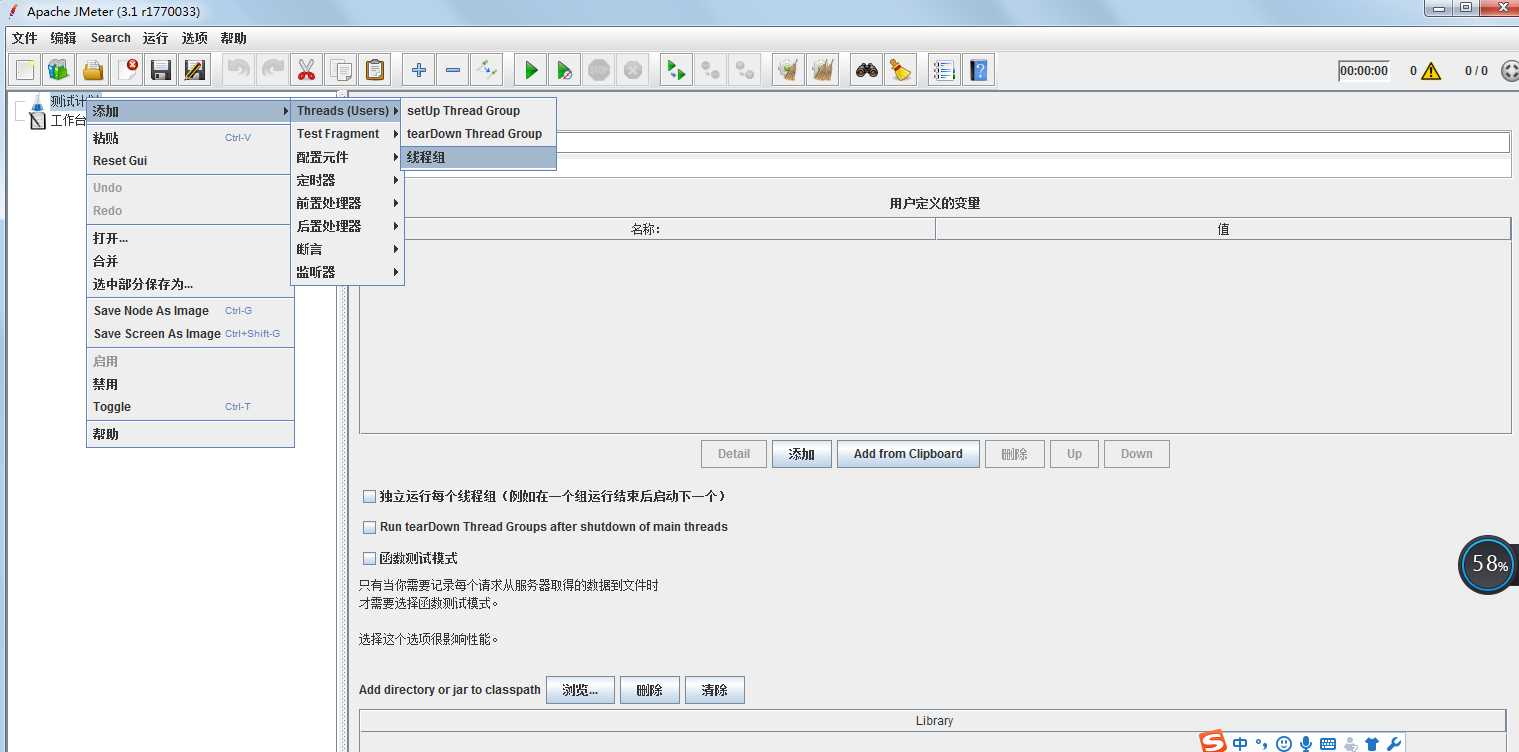Screen dimensions: 1519x752
Task: Click Save Node As Image menu entry
Action: pyautogui.click(x=190, y=311)
